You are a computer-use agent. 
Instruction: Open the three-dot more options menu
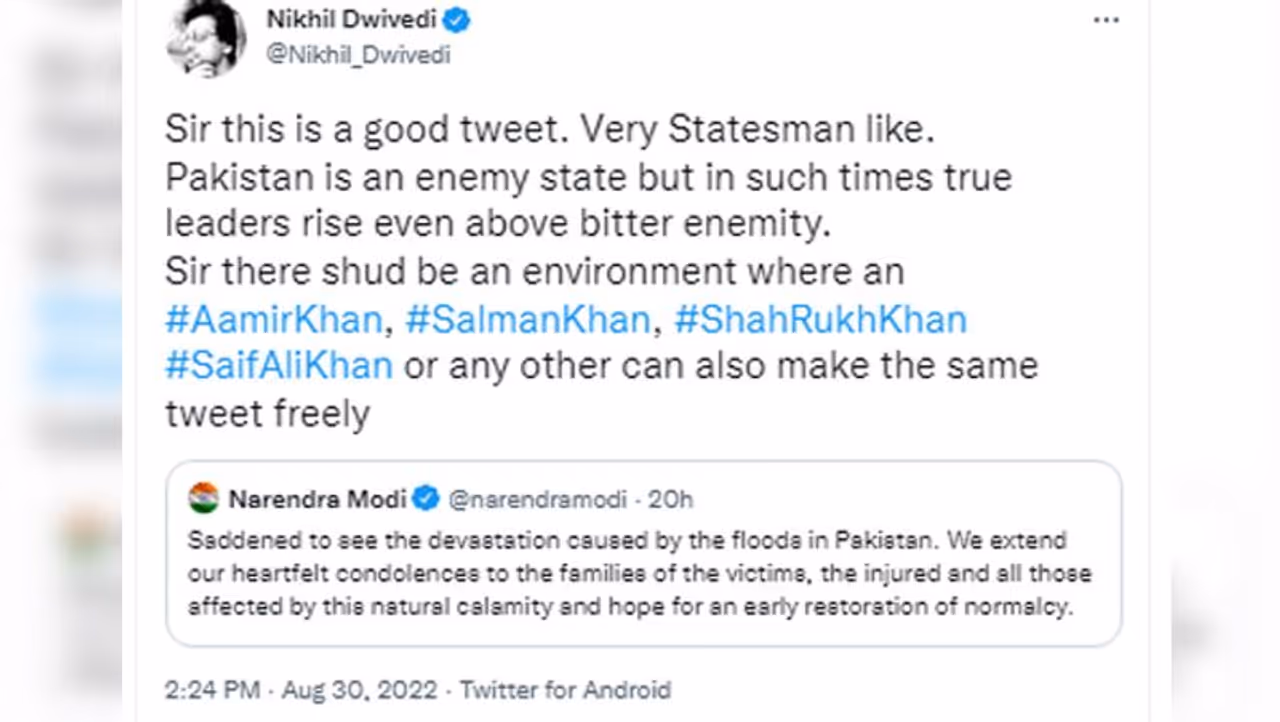coord(1106,20)
